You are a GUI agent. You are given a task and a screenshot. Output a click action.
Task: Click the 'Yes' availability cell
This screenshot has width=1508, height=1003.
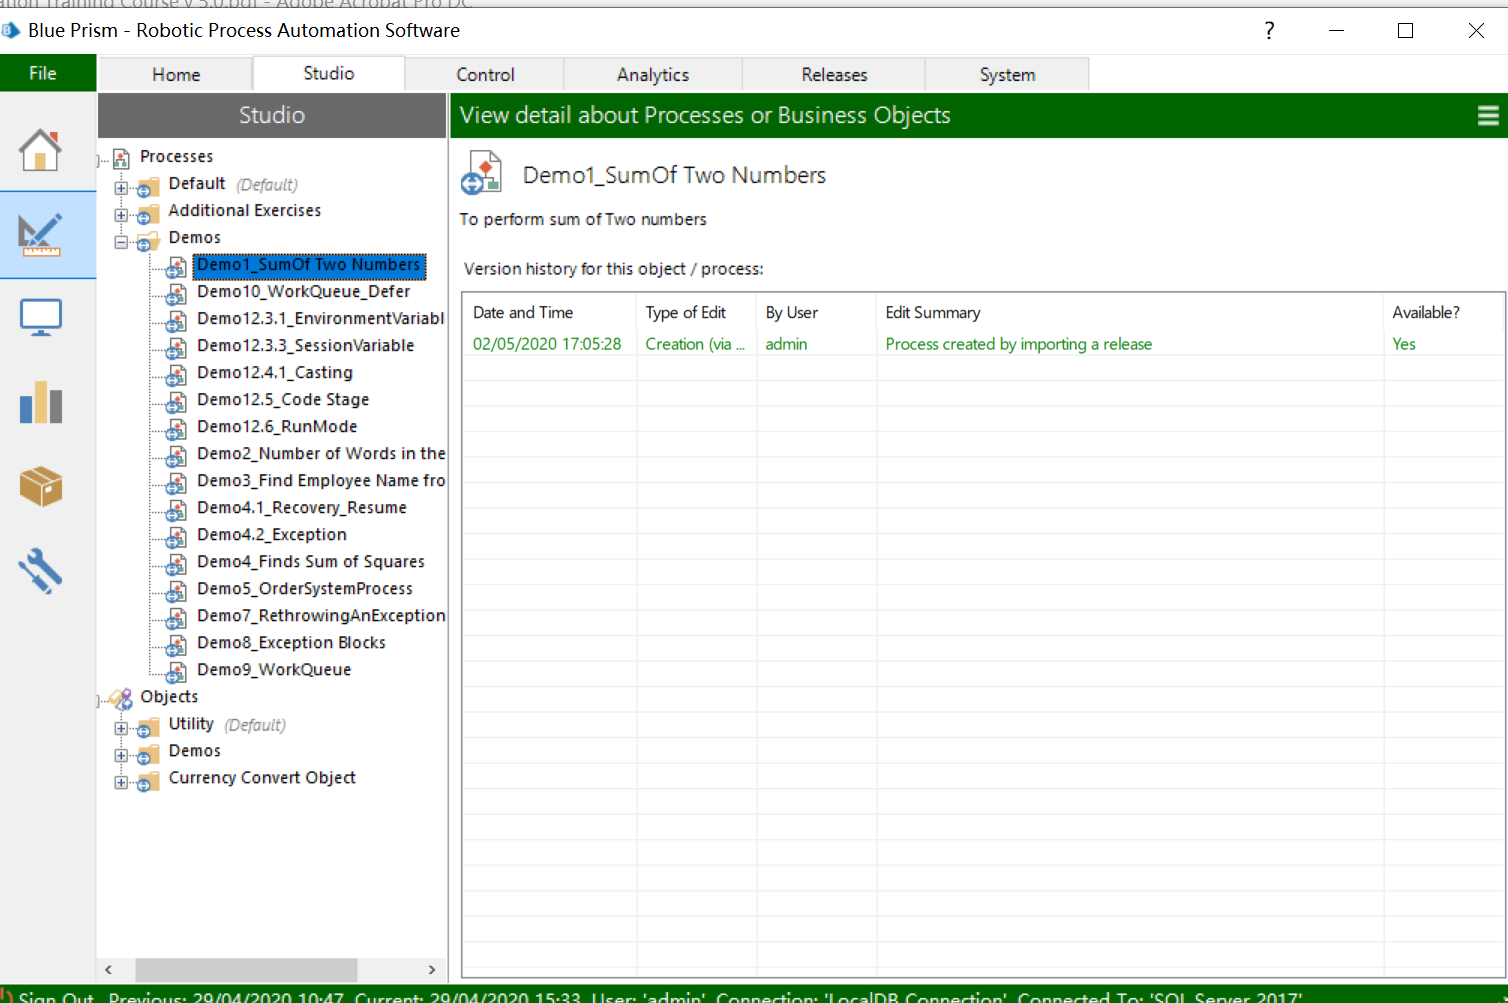[x=1404, y=344]
